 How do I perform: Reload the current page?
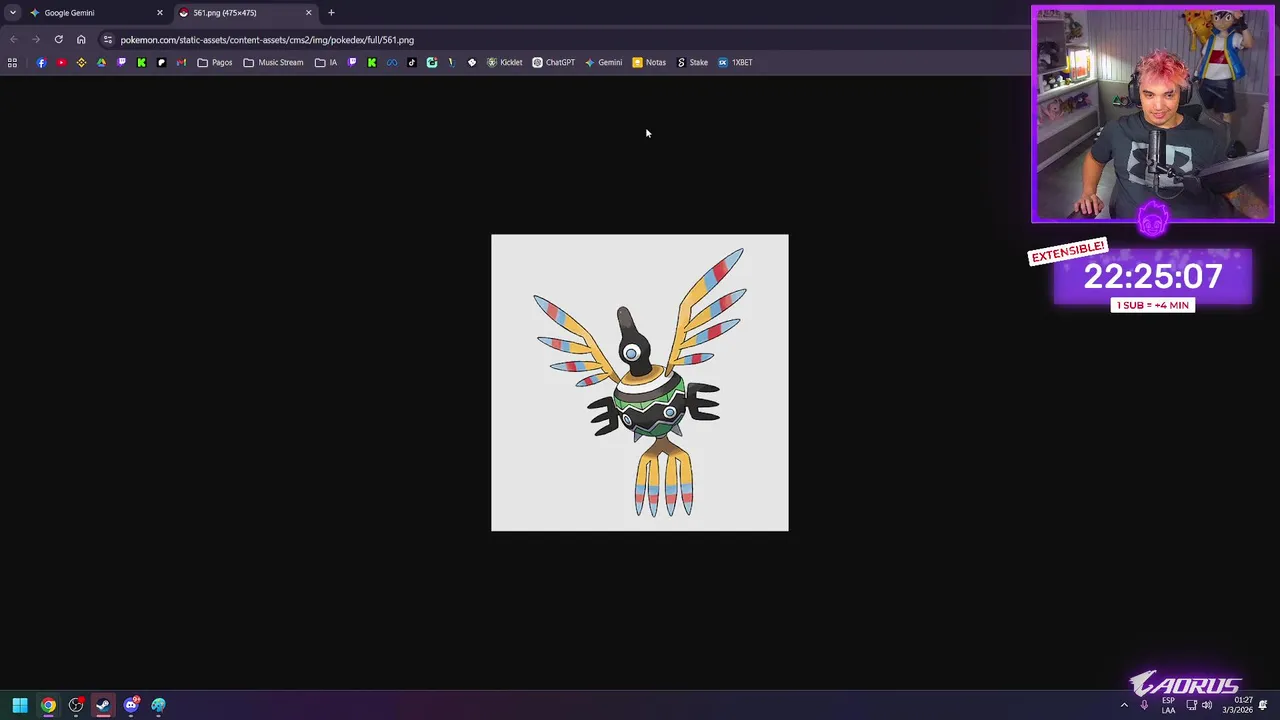pyautogui.click(x=58, y=40)
